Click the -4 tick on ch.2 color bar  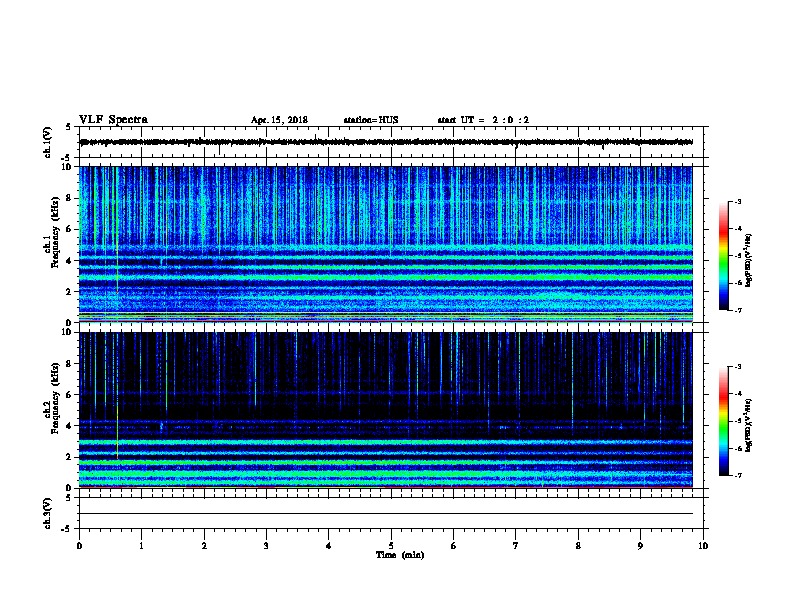click(x=737, y=394)
